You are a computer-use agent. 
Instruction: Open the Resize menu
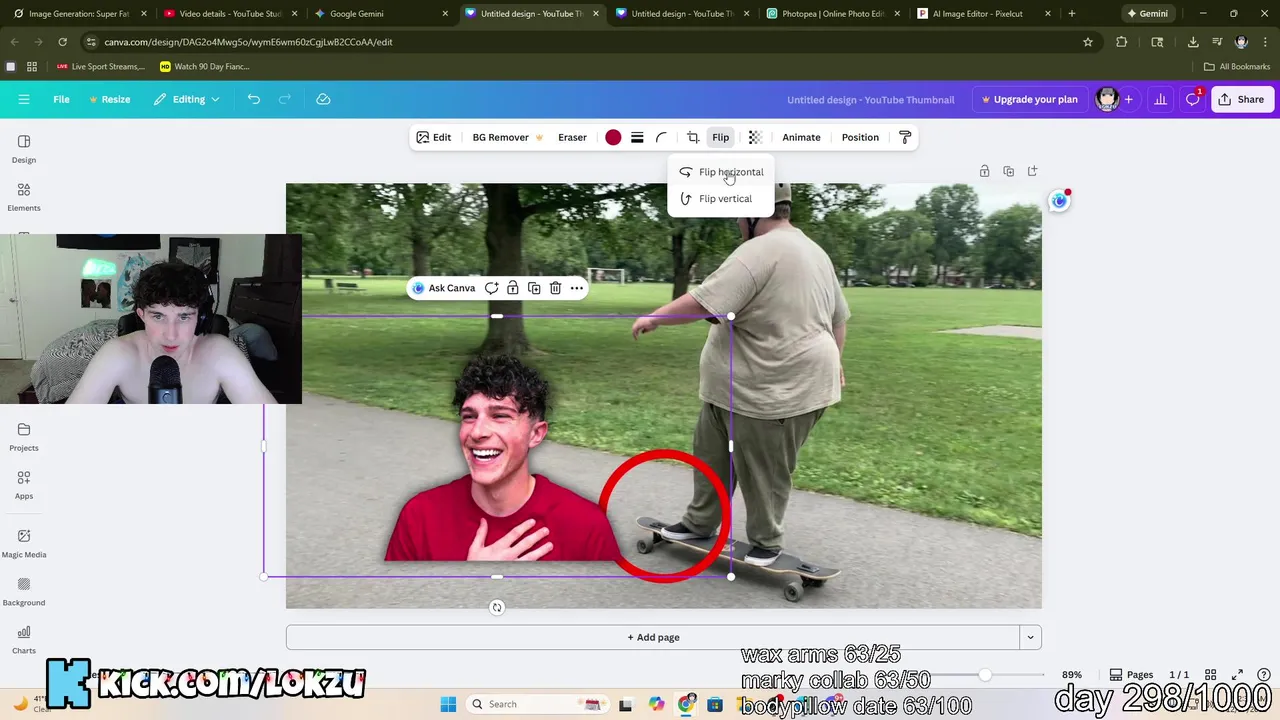point(109,99)
